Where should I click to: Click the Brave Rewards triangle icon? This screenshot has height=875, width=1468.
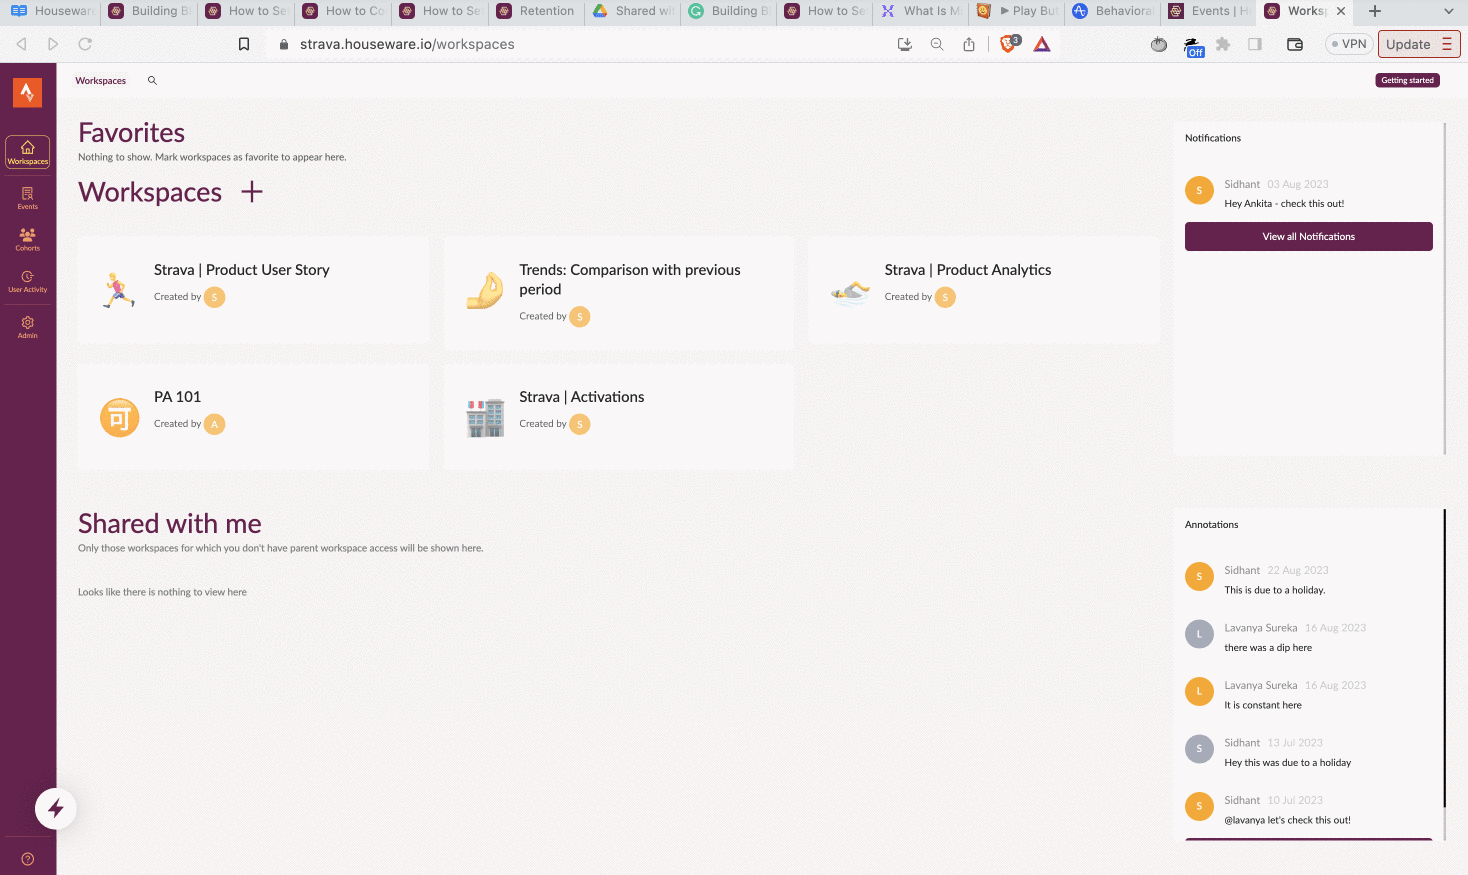click(1042, 44)
